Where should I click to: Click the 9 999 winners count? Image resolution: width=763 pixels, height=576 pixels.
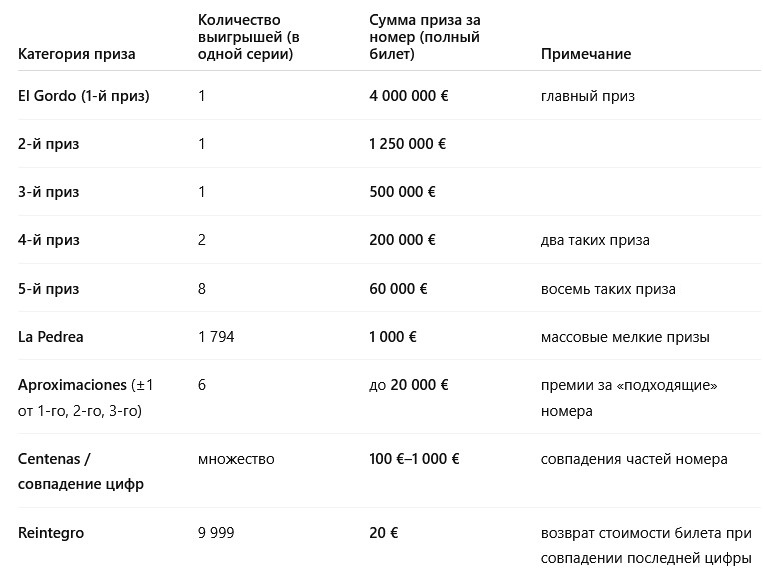216,533
